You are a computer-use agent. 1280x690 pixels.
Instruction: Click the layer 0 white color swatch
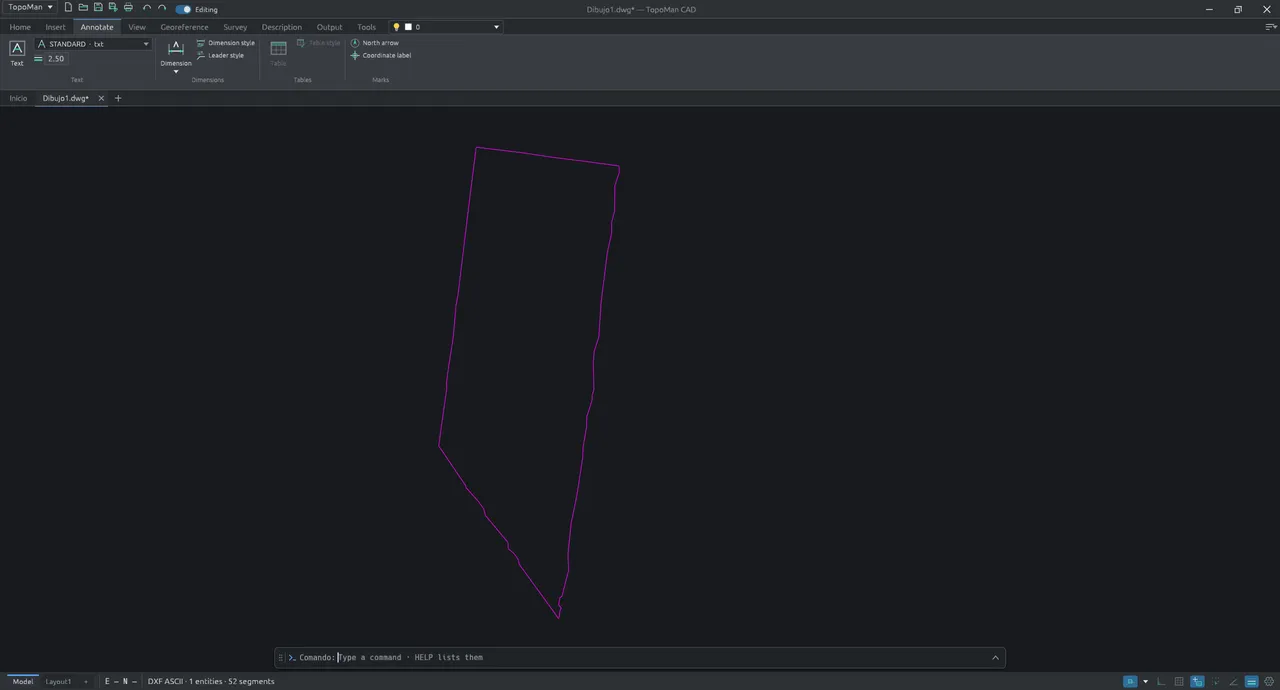tap(408, 27)
